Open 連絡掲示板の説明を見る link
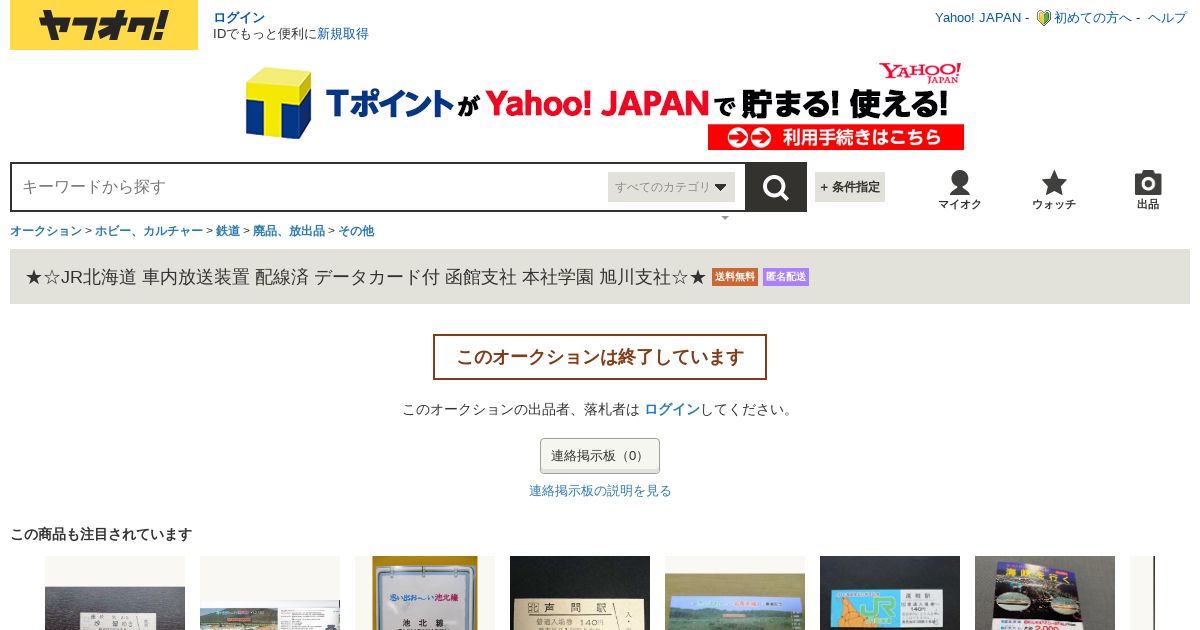Image resolution: width=1200 pixels, height=630 pixels. click(600, 491)
